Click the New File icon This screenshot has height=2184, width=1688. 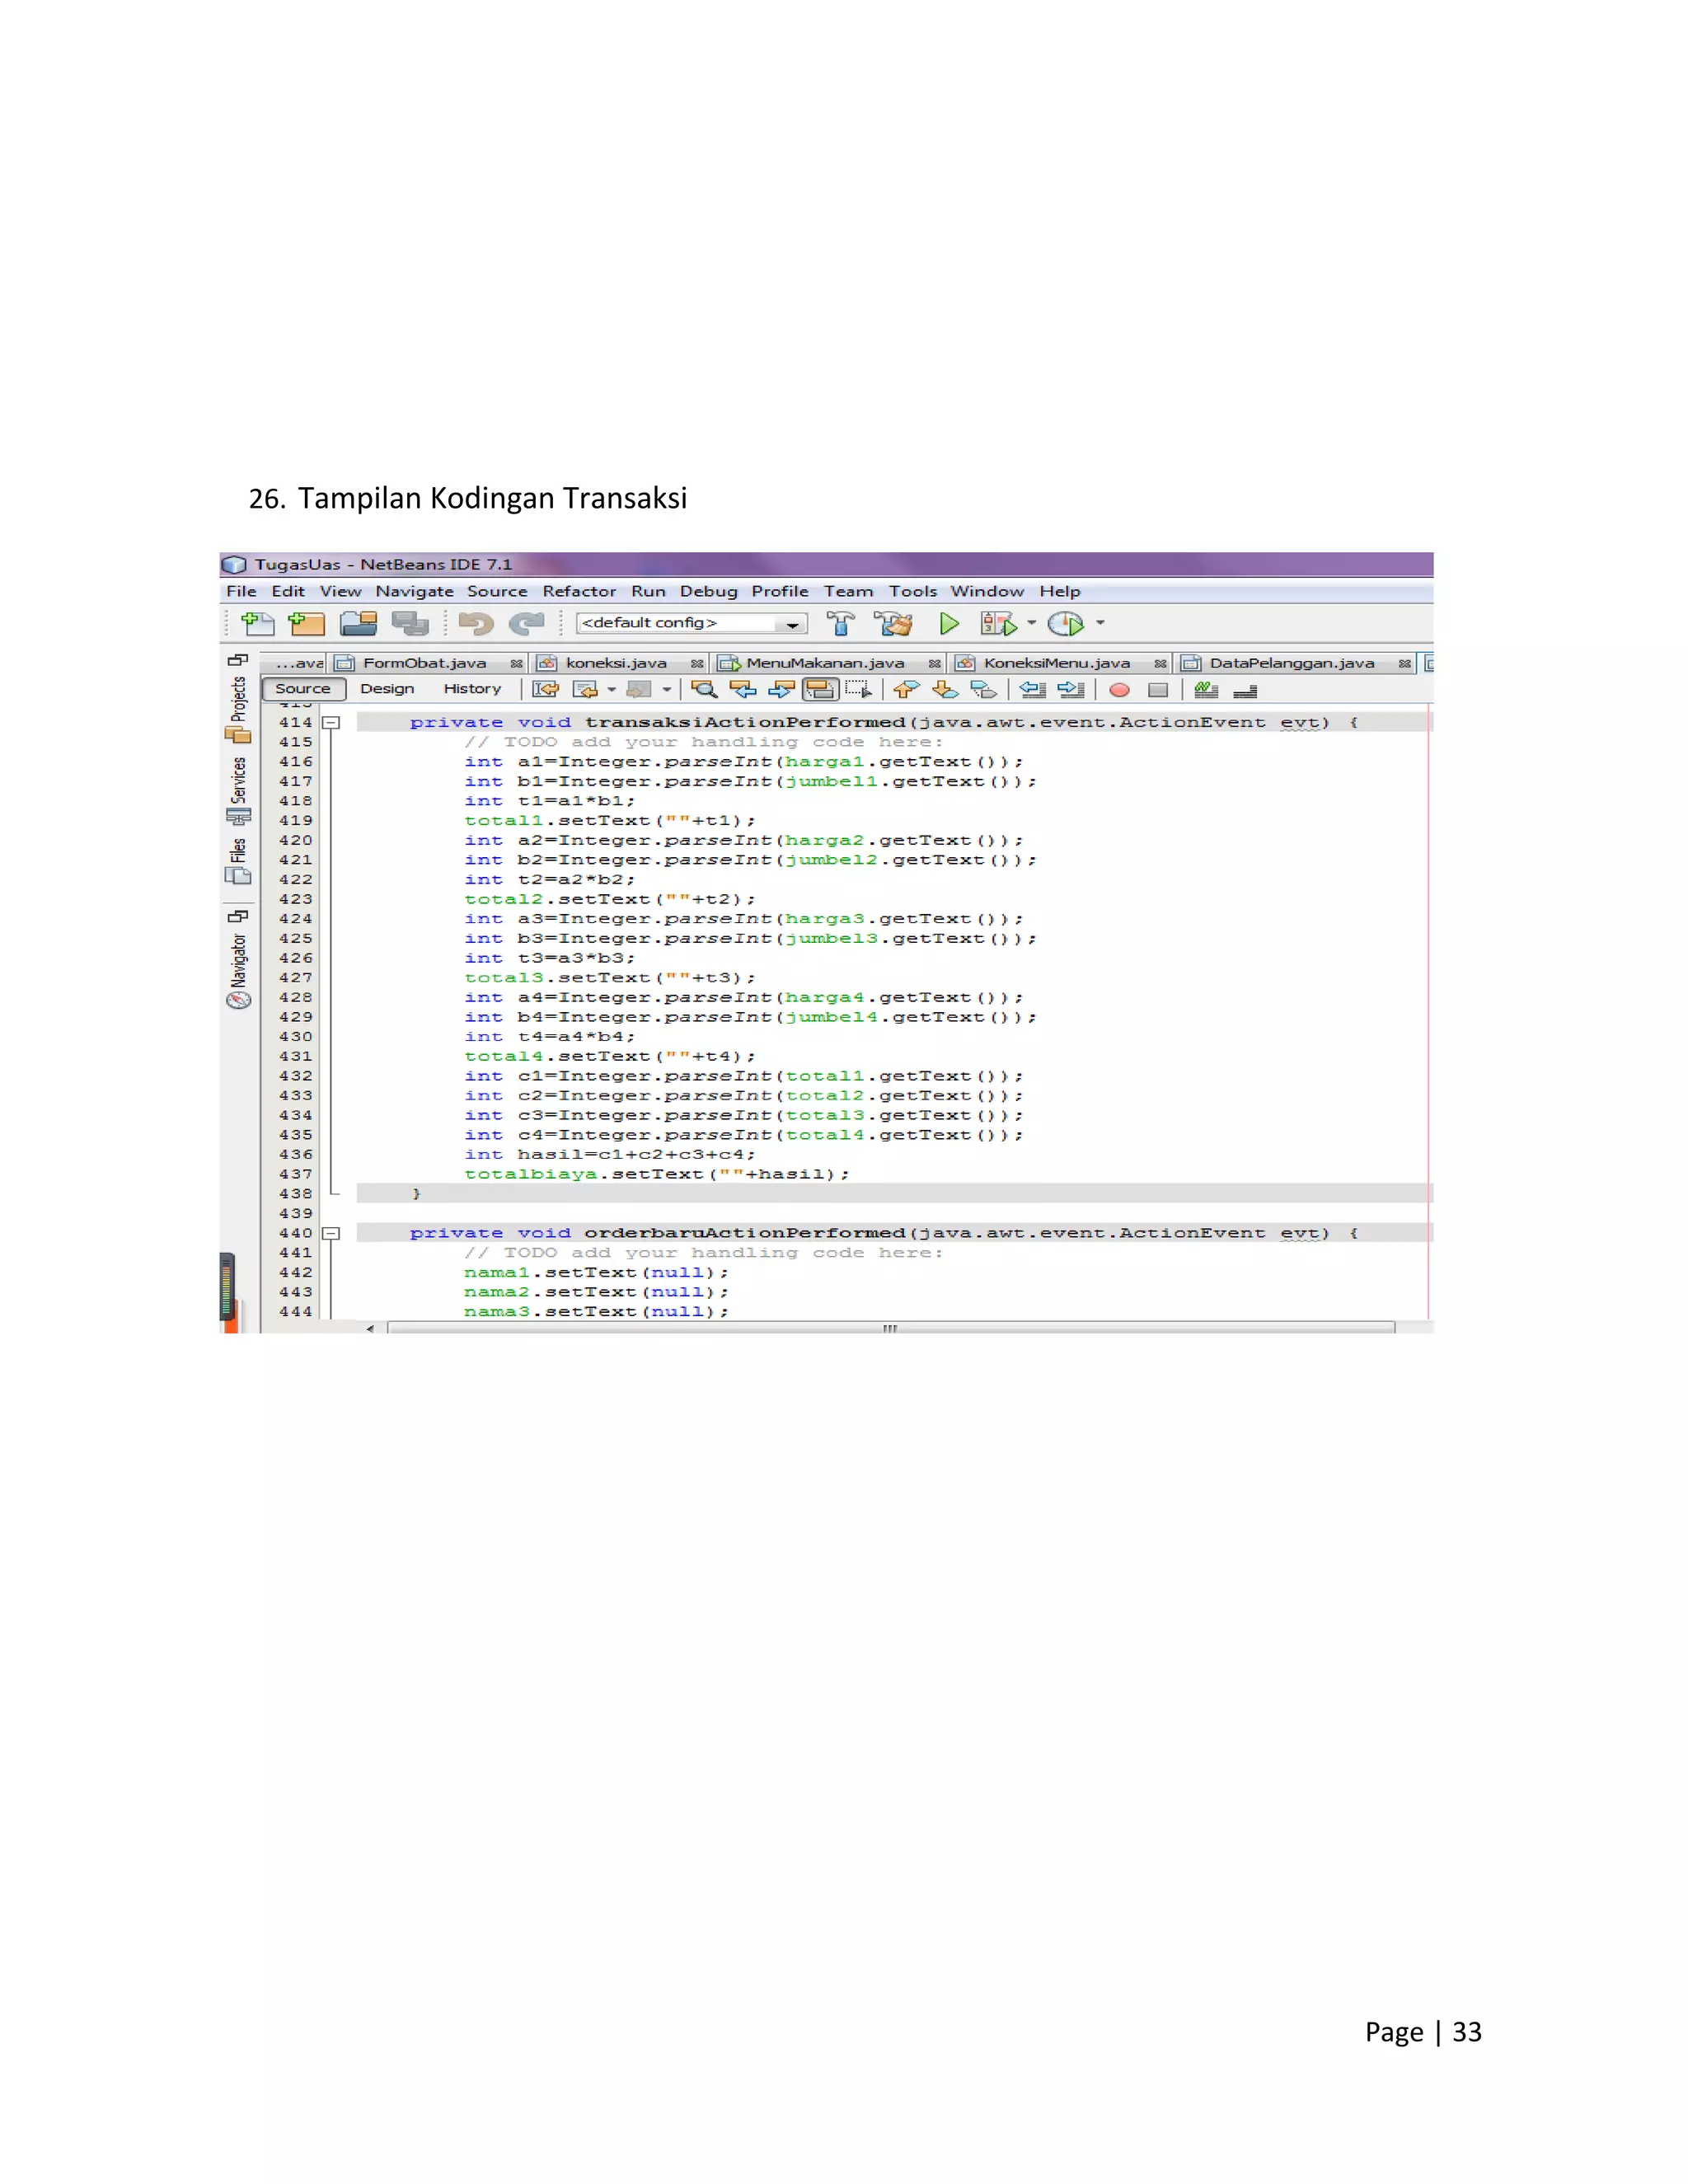point(258,624)
